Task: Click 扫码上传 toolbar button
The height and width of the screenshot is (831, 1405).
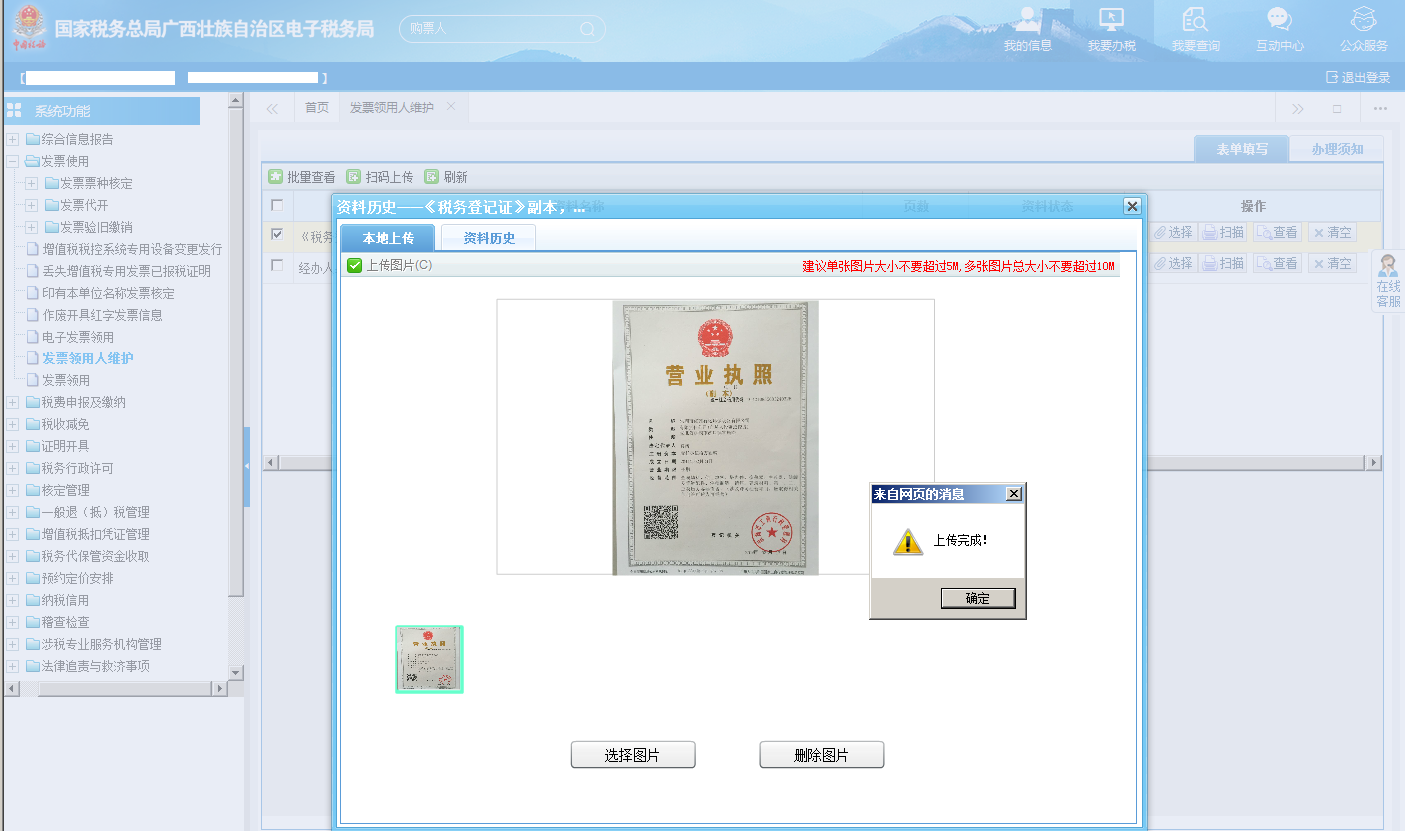Action: pyautogui.click(x=380, y=177)
